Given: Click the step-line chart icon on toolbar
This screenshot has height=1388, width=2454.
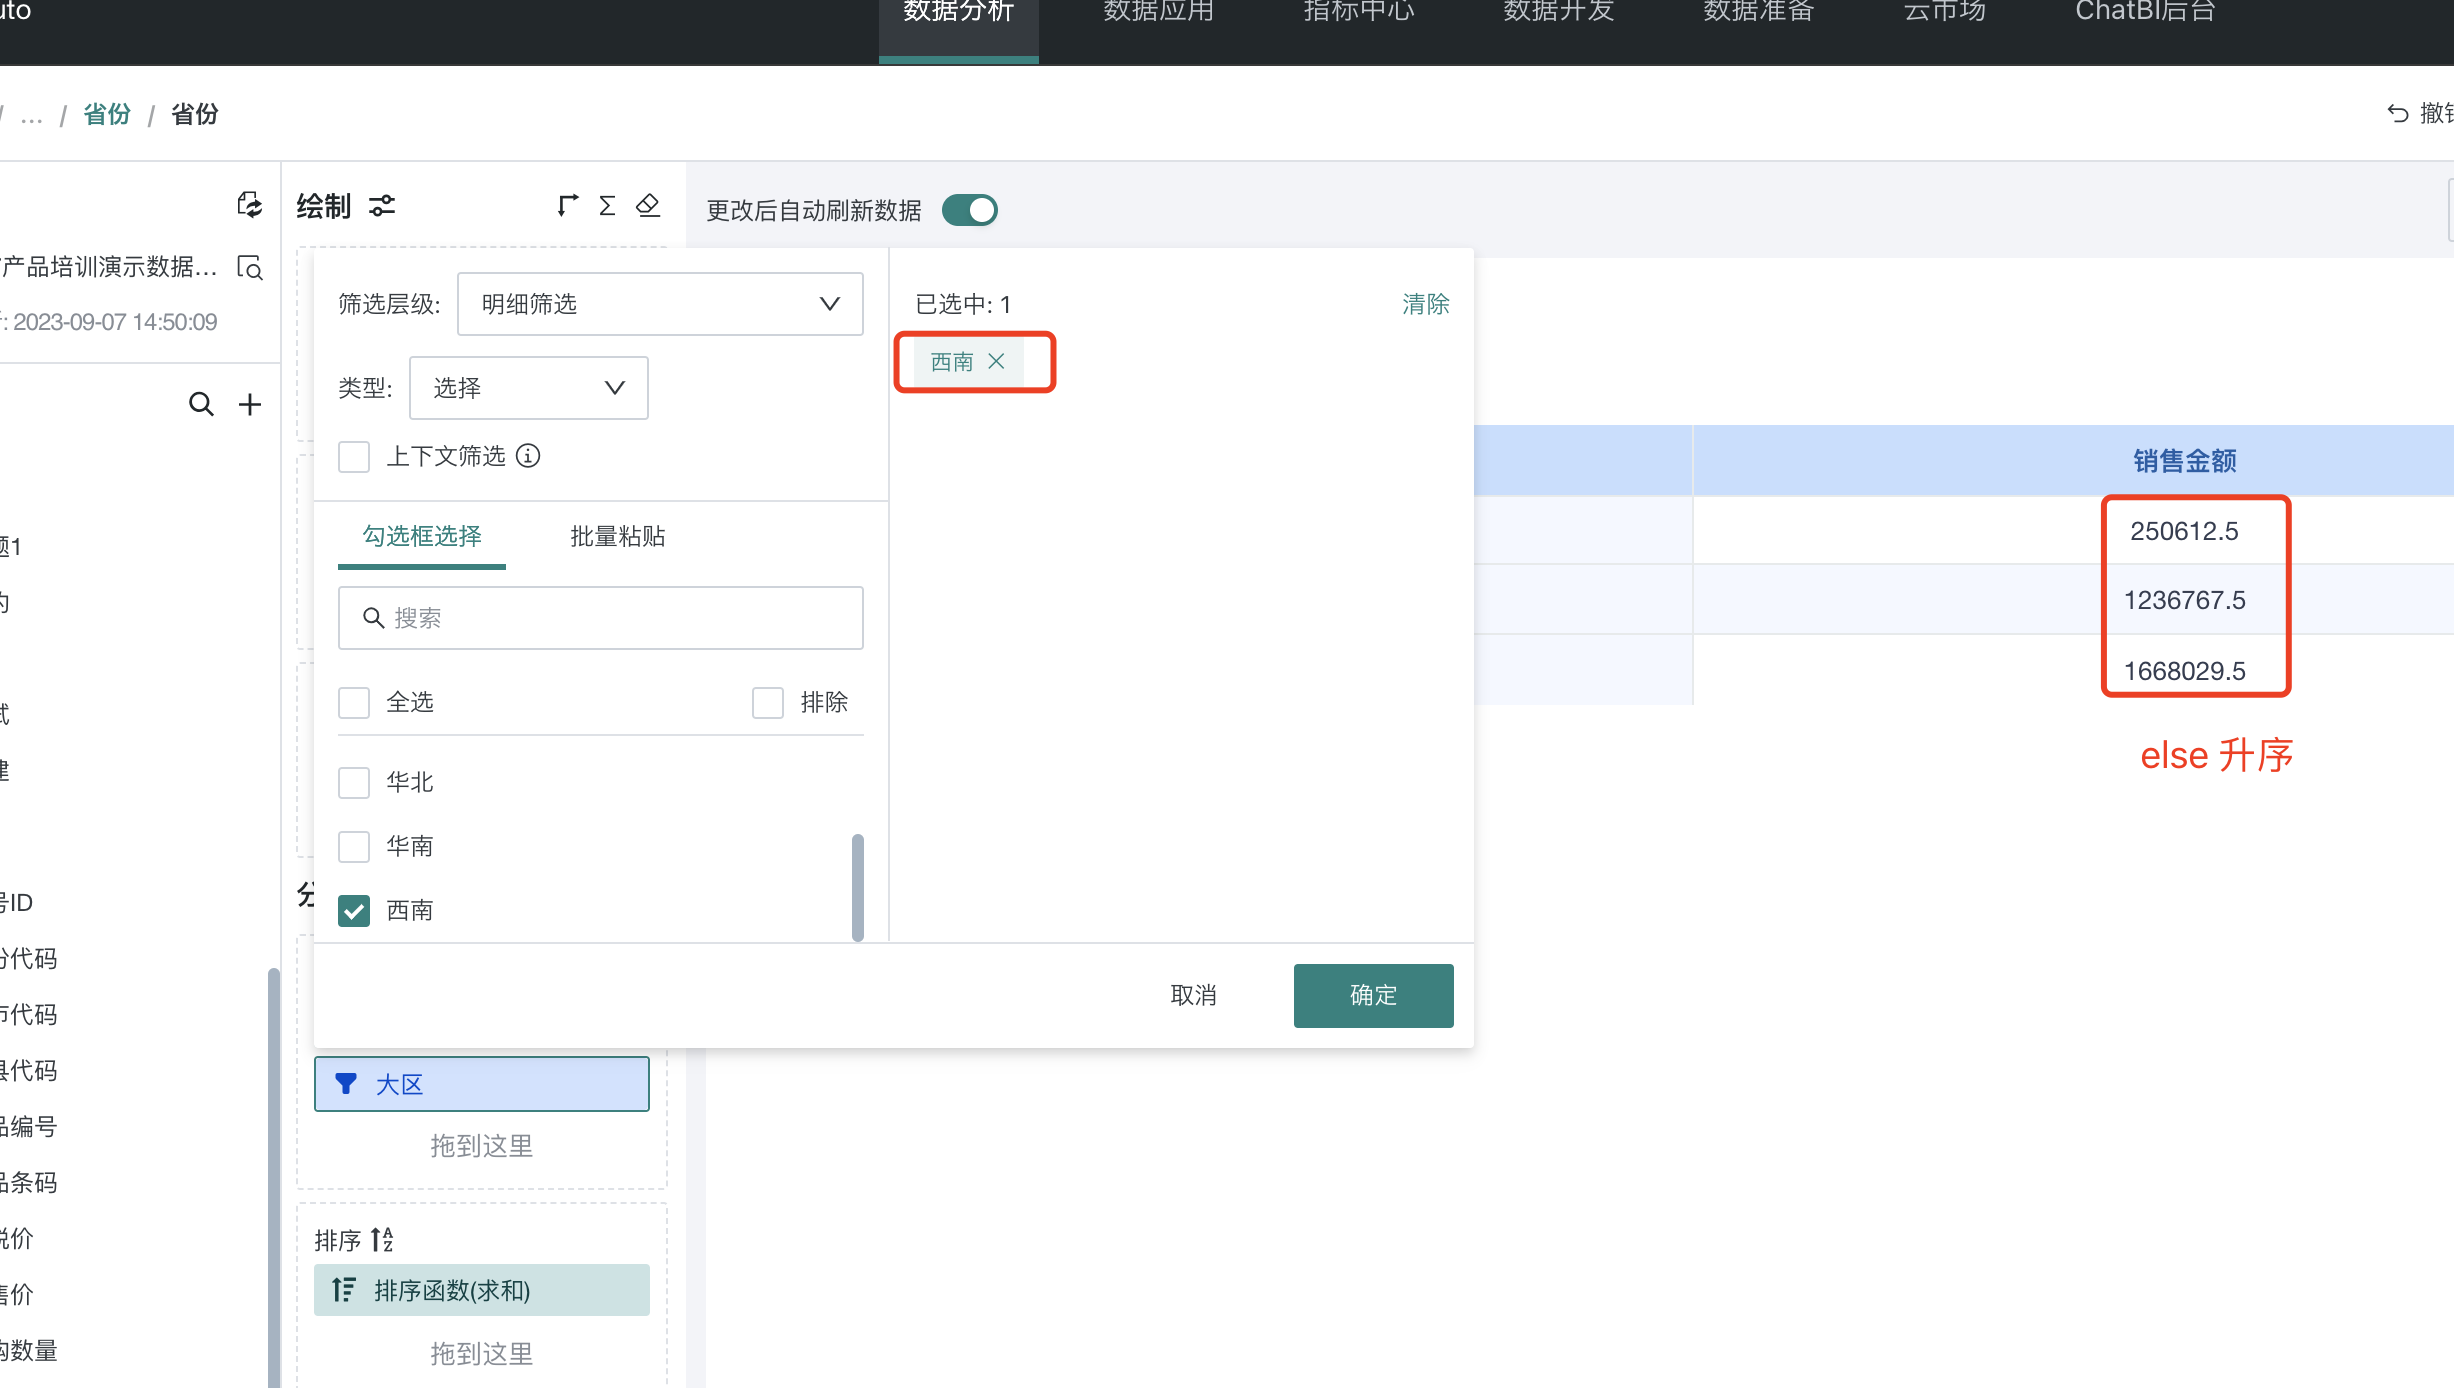Looking at the screenshot, I should 567,205.
